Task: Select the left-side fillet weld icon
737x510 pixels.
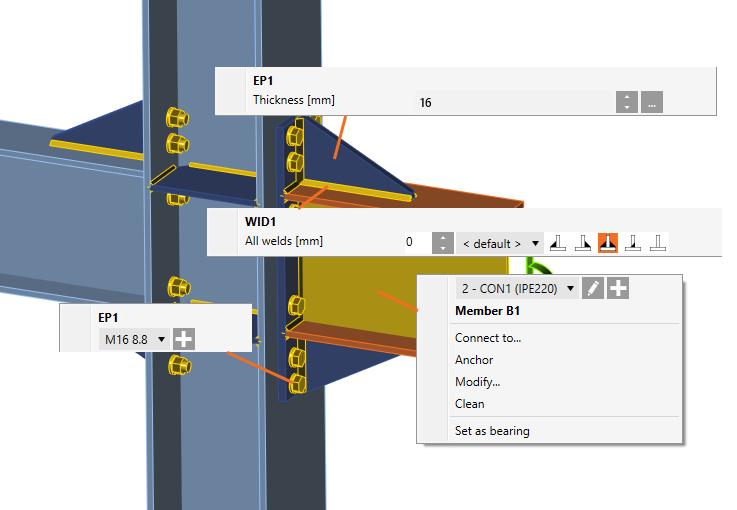Action: point(558,243)
